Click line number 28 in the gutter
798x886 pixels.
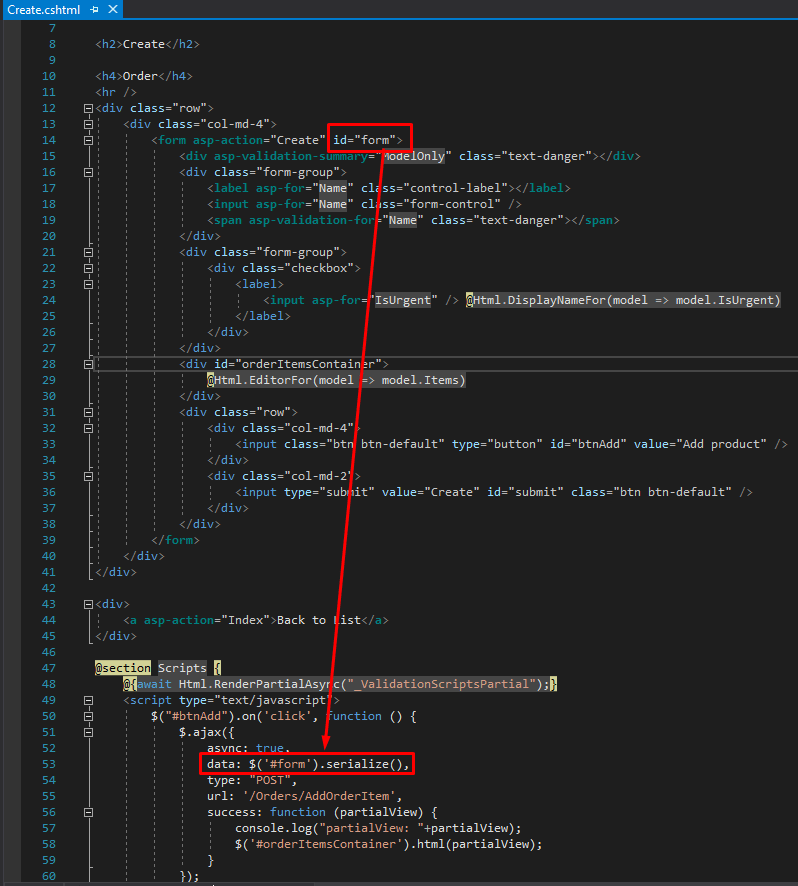(x=49, y=364)
